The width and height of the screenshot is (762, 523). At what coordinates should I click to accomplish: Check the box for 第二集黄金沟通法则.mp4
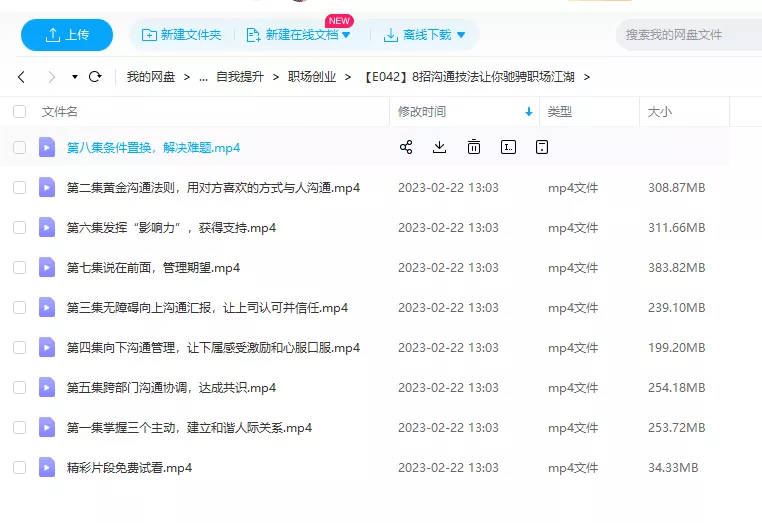tap(20, 188)
